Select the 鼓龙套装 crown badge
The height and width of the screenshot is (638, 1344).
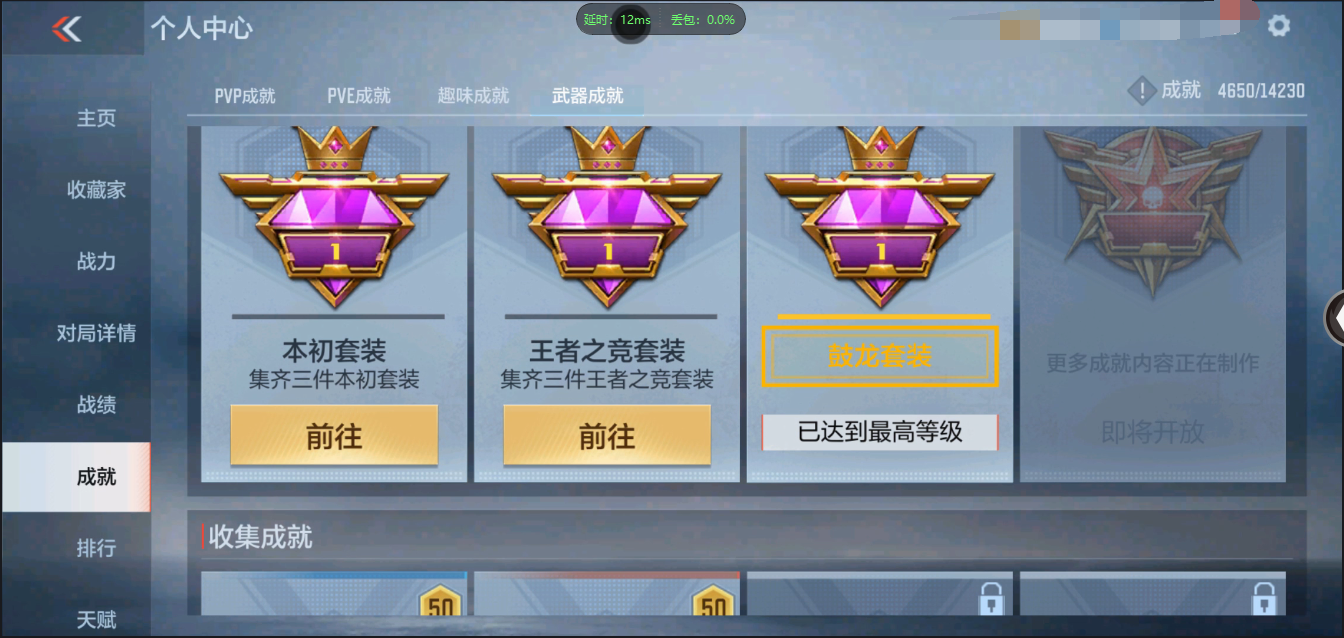(880, 216)
